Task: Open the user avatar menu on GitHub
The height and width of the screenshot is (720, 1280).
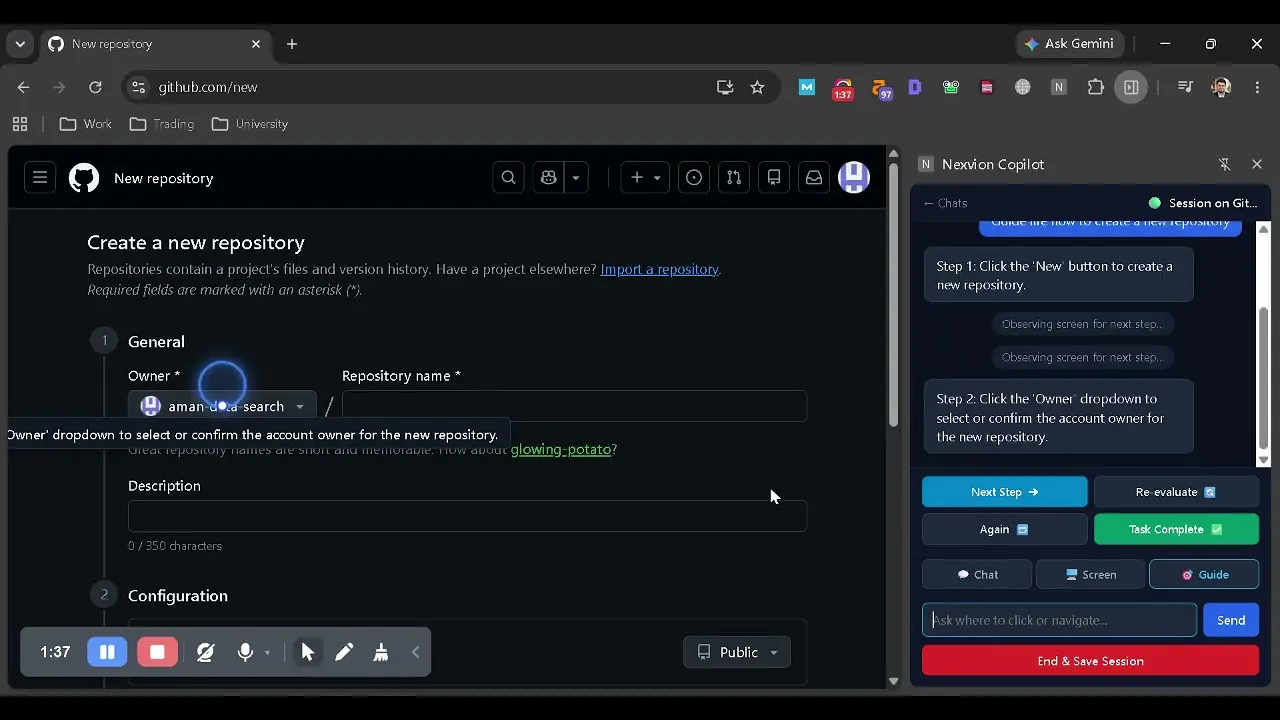Action: pyautogui.click(x=854, y=178)
